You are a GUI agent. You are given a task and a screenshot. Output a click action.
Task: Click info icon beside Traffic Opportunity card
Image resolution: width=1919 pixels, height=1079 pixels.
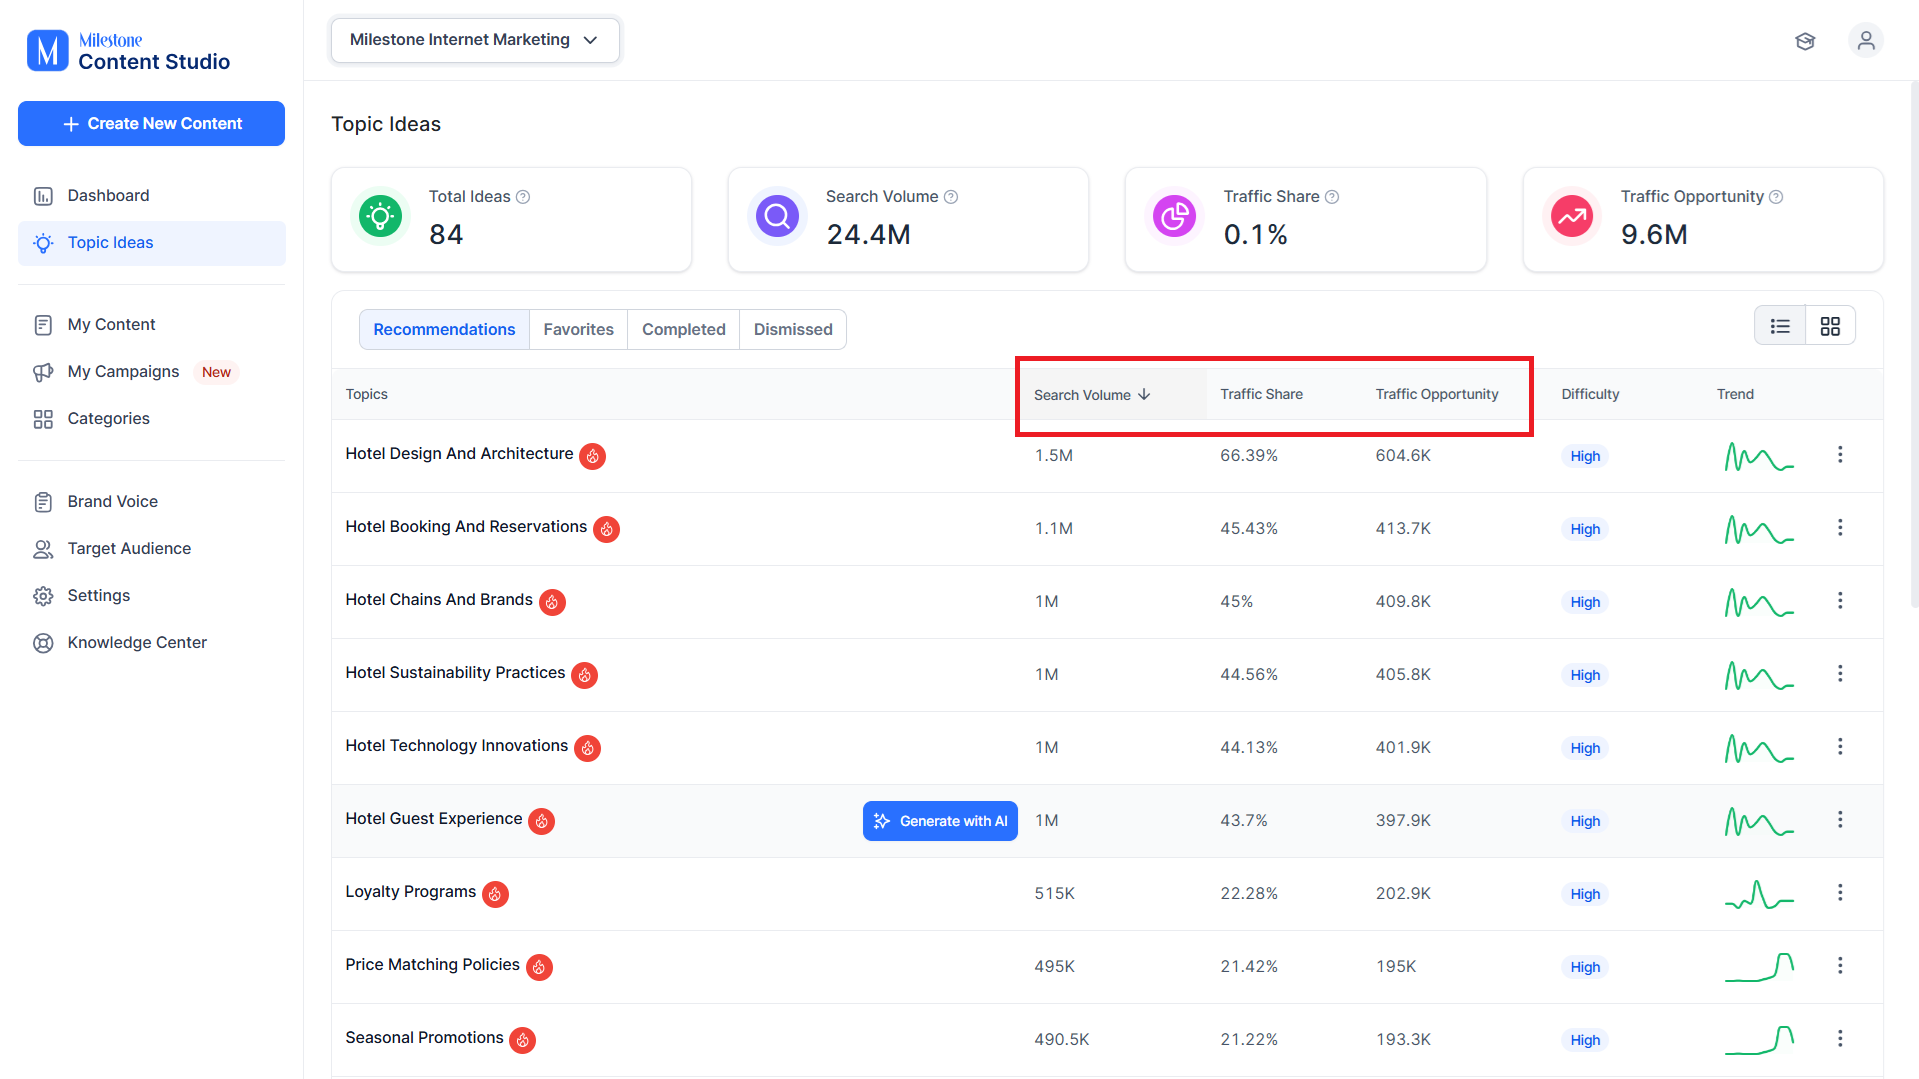click(1776, 197)
